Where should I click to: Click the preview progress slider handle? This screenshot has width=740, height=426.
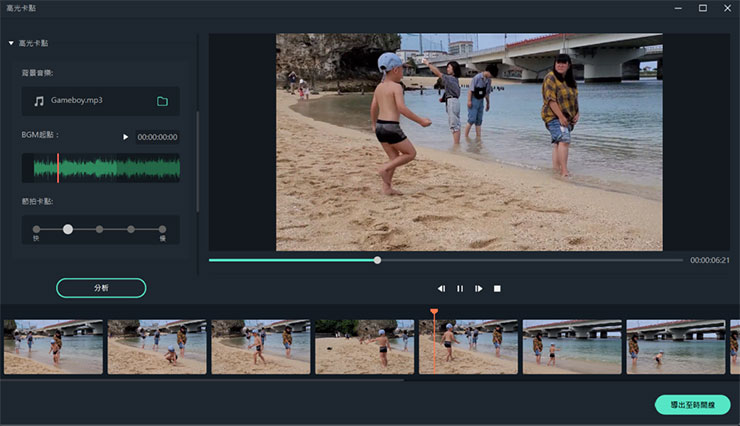(377, 260)
